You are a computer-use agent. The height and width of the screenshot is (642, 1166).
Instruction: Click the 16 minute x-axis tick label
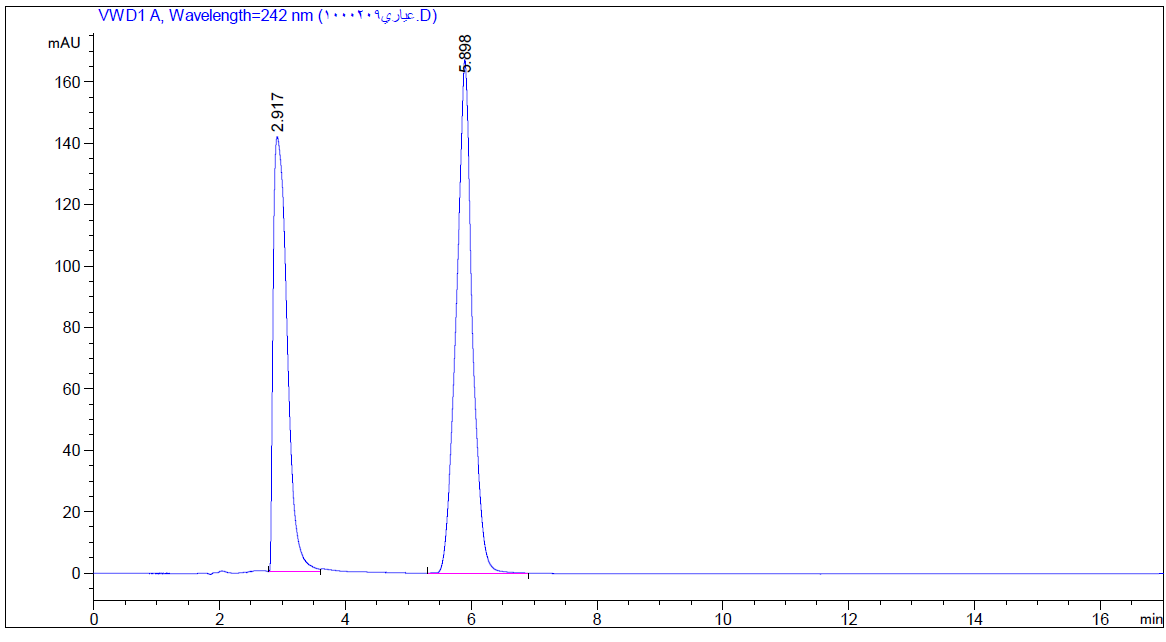click(x=1100, y=619)
